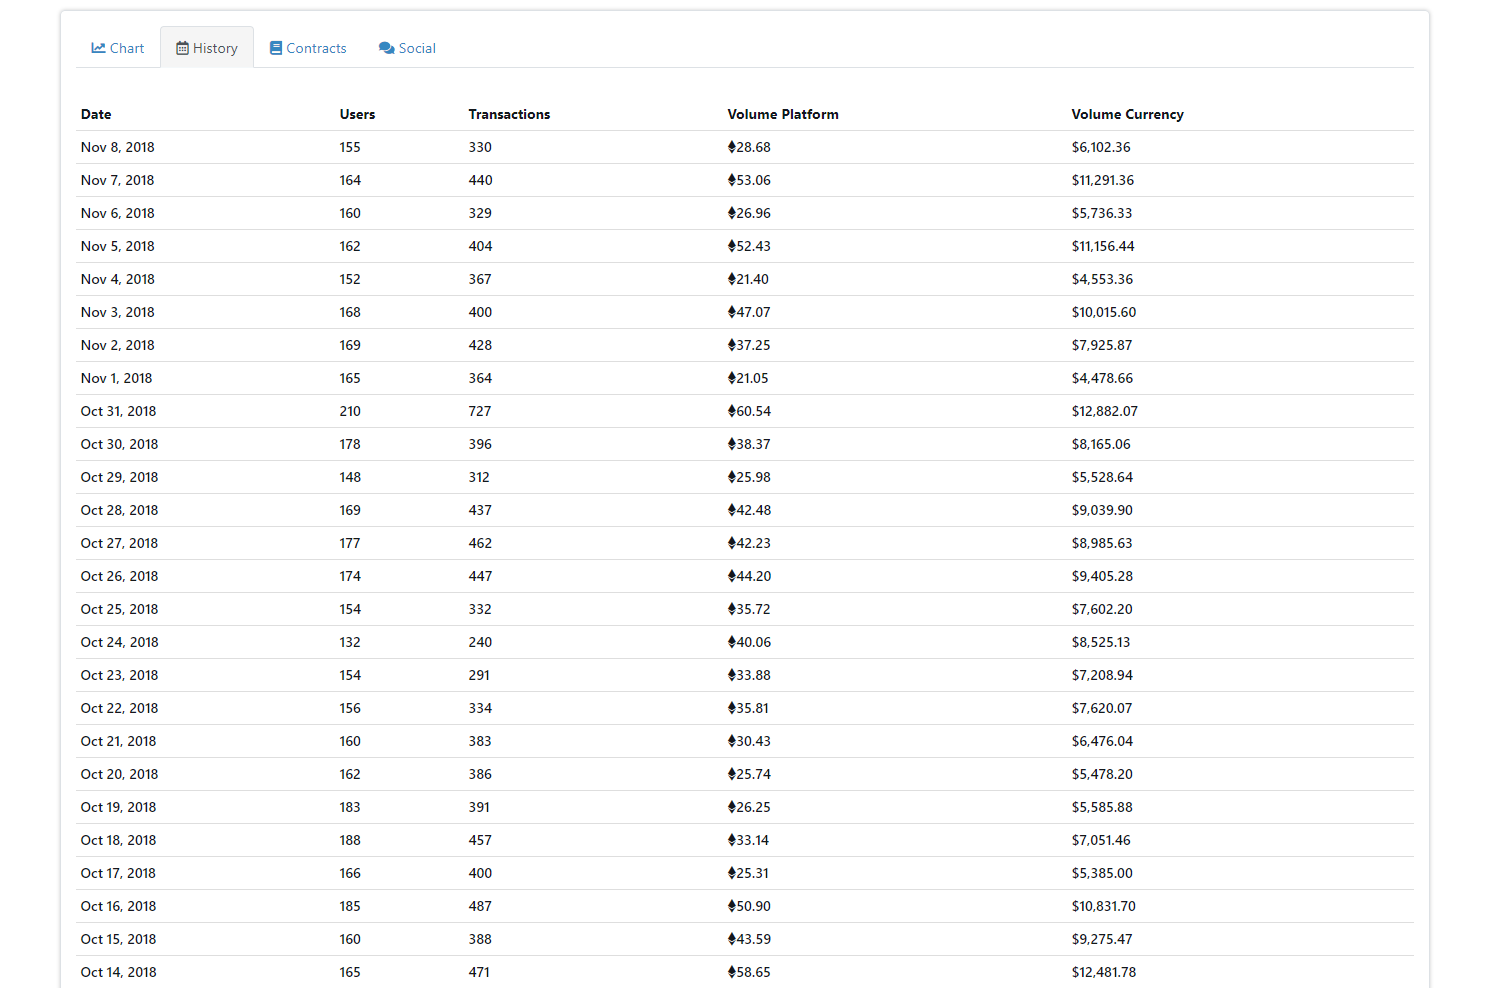Screen dimensions: 1495x988
Task: Click the book icon beside Contracts
Action: (x=276, y=48)
